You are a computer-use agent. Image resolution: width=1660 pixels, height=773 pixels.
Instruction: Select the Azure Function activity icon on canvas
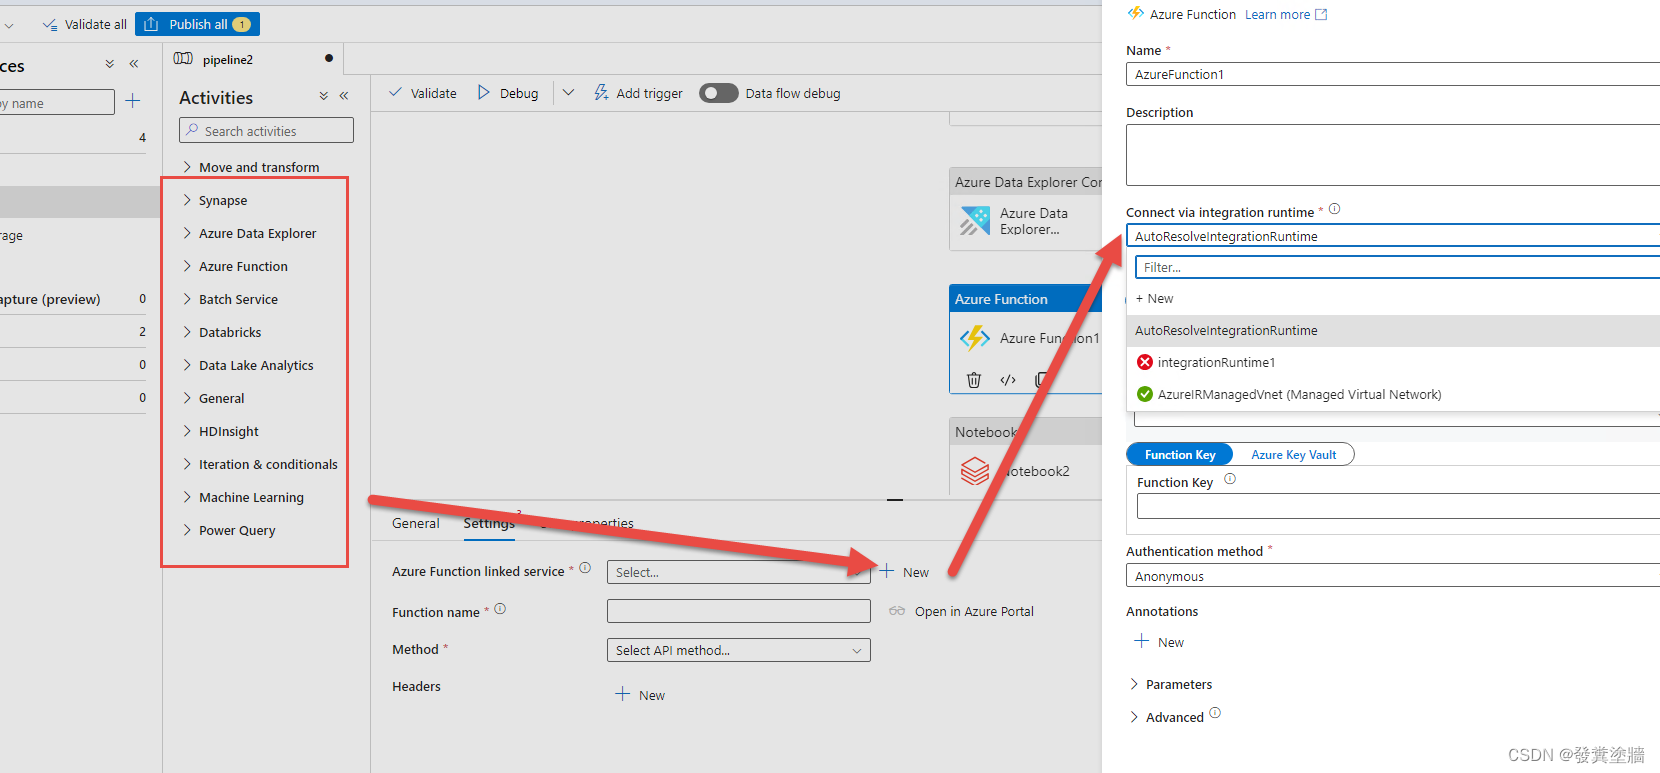click(975, 338)
